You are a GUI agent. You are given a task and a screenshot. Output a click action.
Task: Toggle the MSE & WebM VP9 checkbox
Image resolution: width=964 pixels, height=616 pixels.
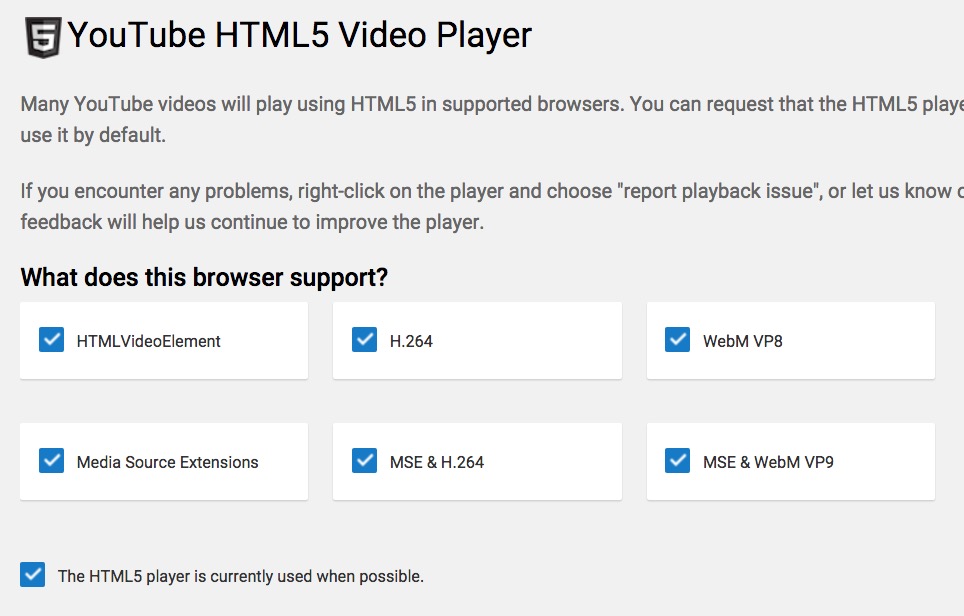pyautogui.click(x=677, y=461)
